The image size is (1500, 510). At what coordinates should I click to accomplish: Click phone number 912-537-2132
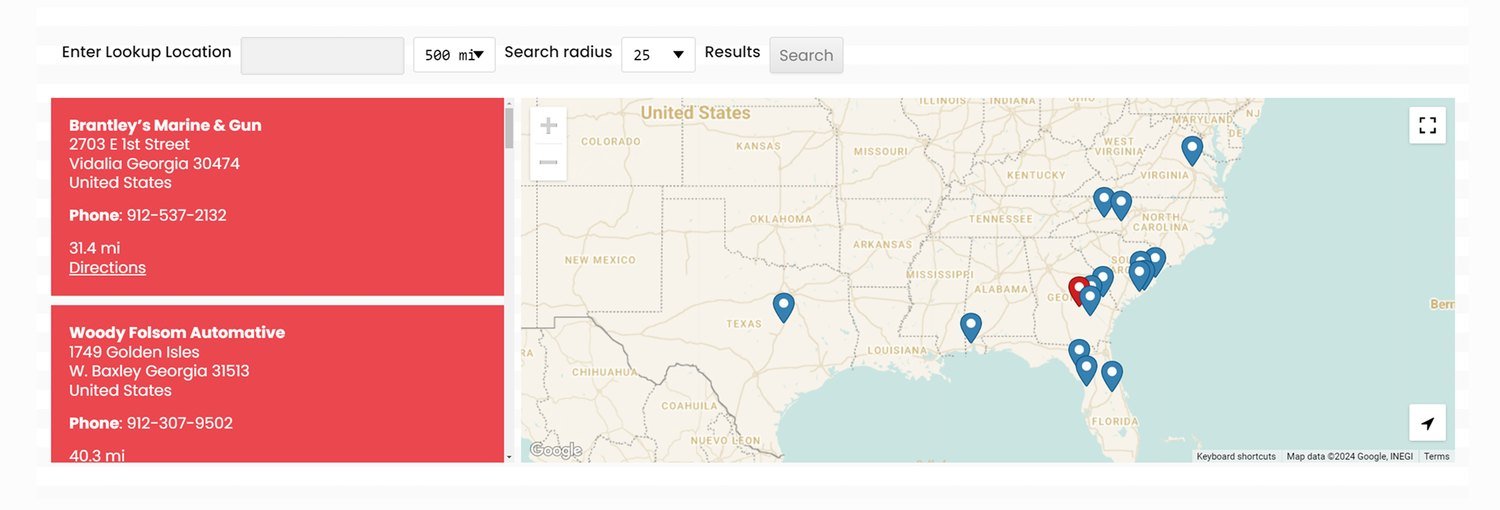tap(176, 215)
